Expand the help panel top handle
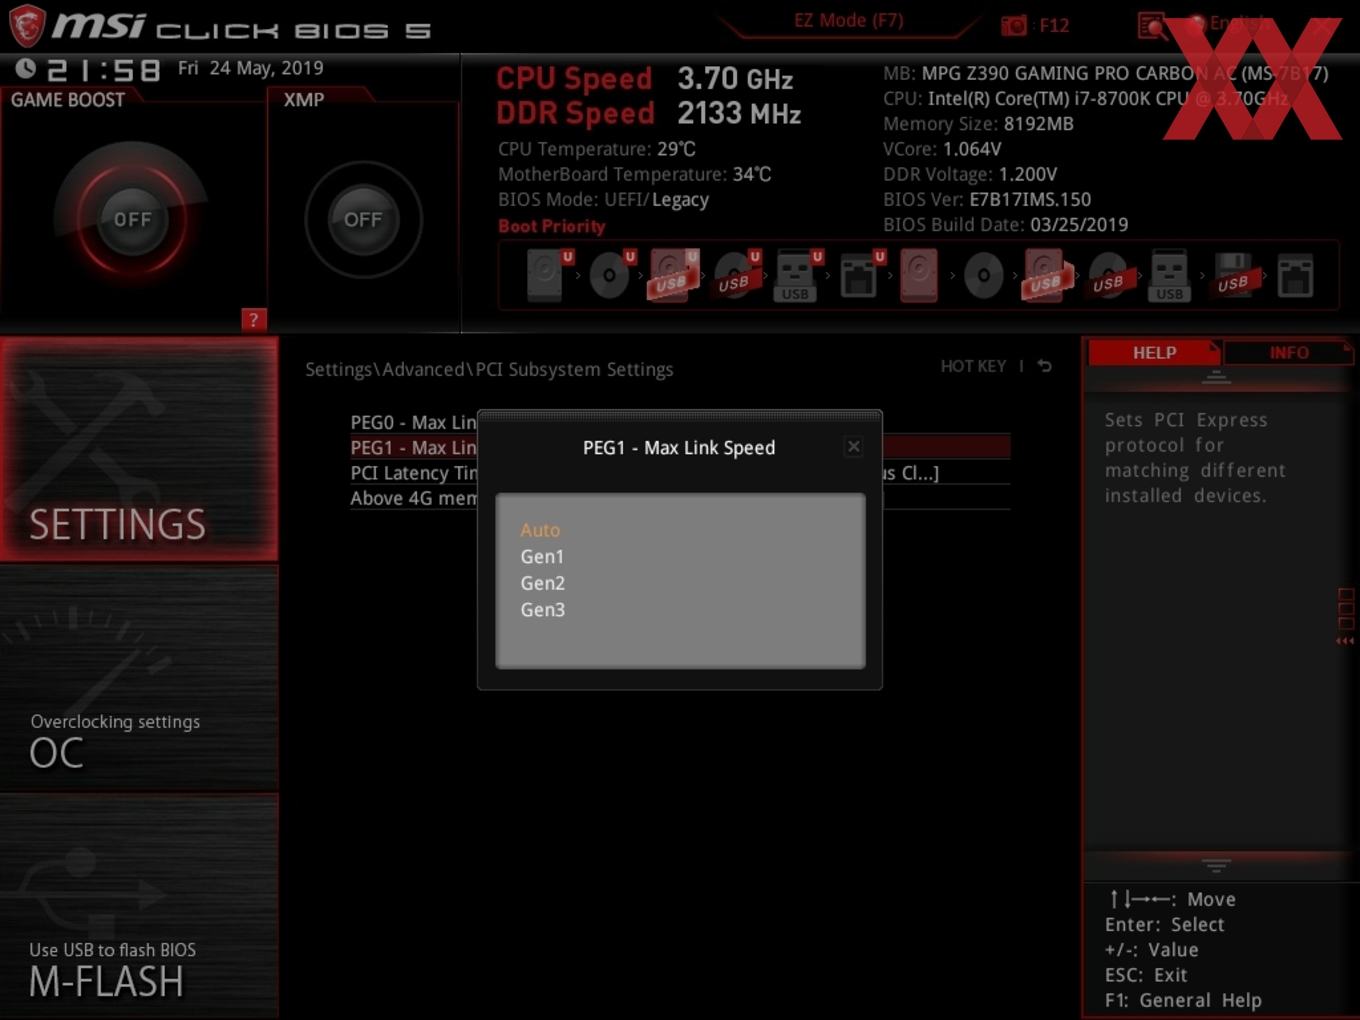Viewport: 1360px width, 1020px height. [x=1216, y=377]
